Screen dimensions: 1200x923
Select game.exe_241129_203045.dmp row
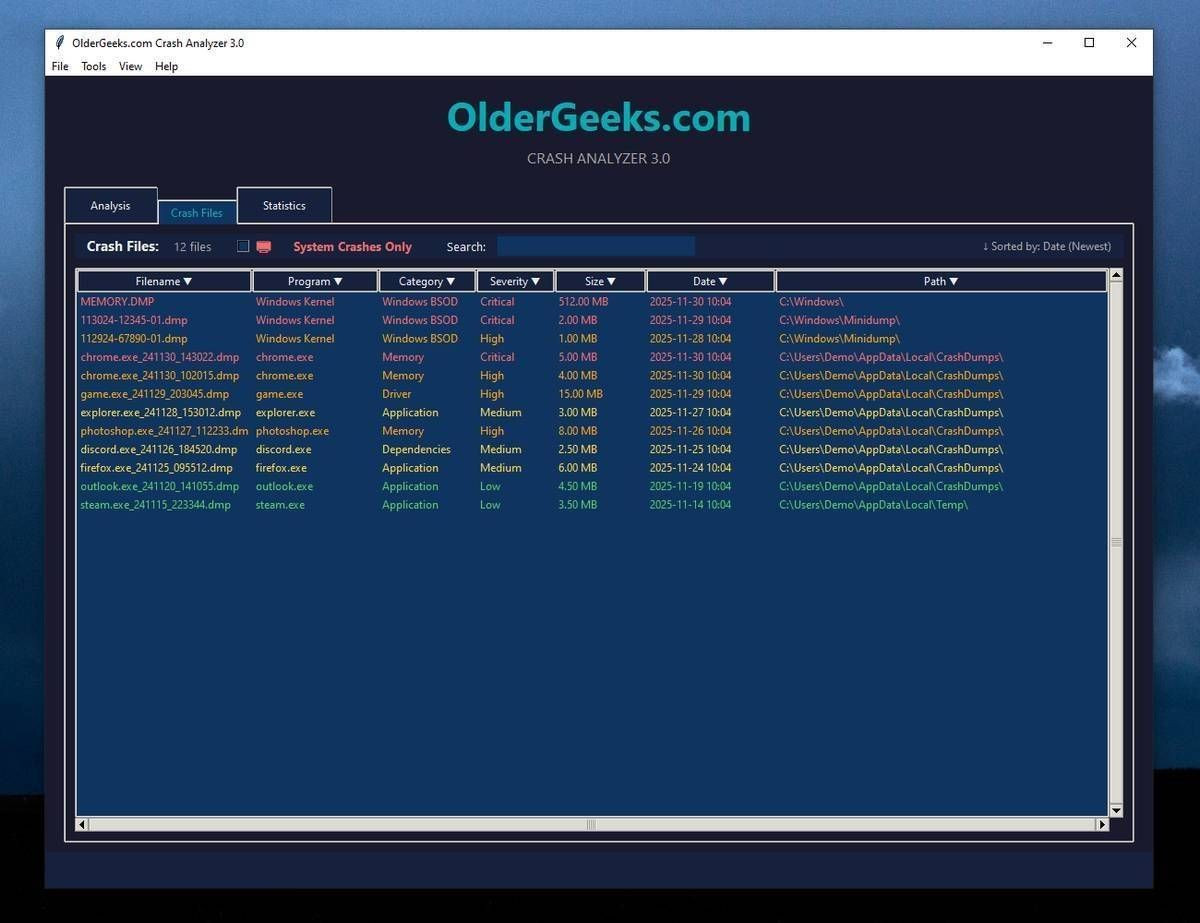point(592,394)
